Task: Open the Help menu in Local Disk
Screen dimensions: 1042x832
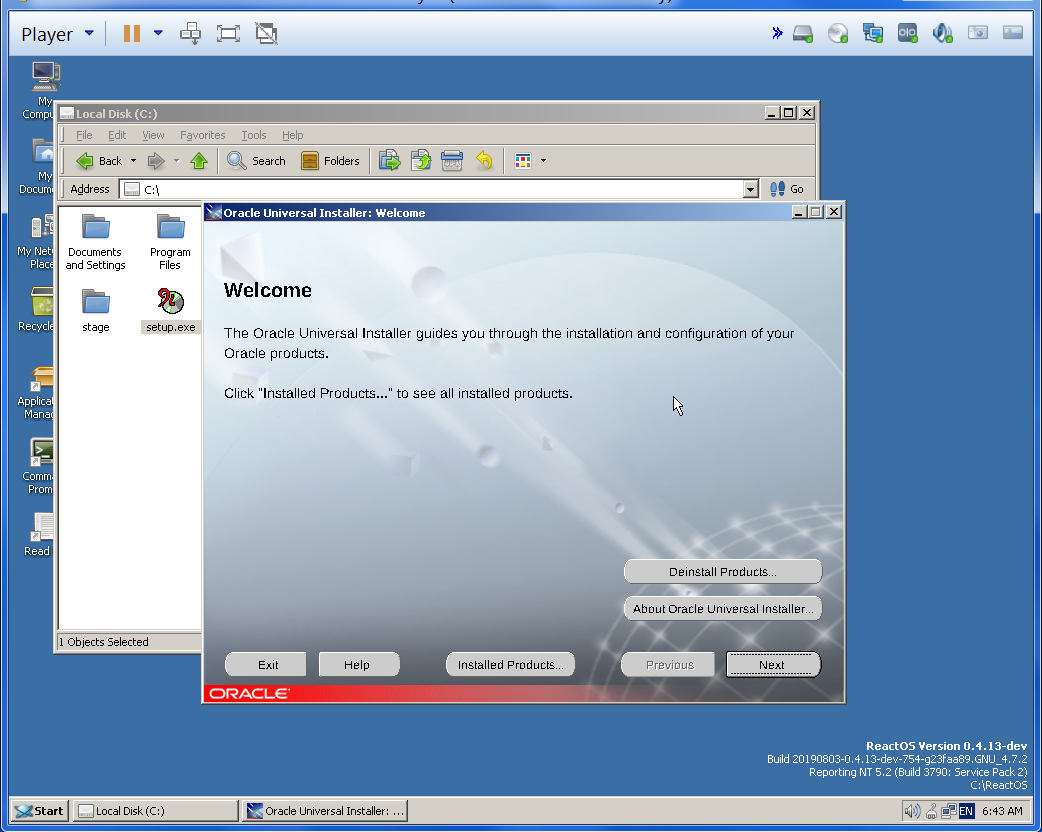Action: [x=292, y=135]
